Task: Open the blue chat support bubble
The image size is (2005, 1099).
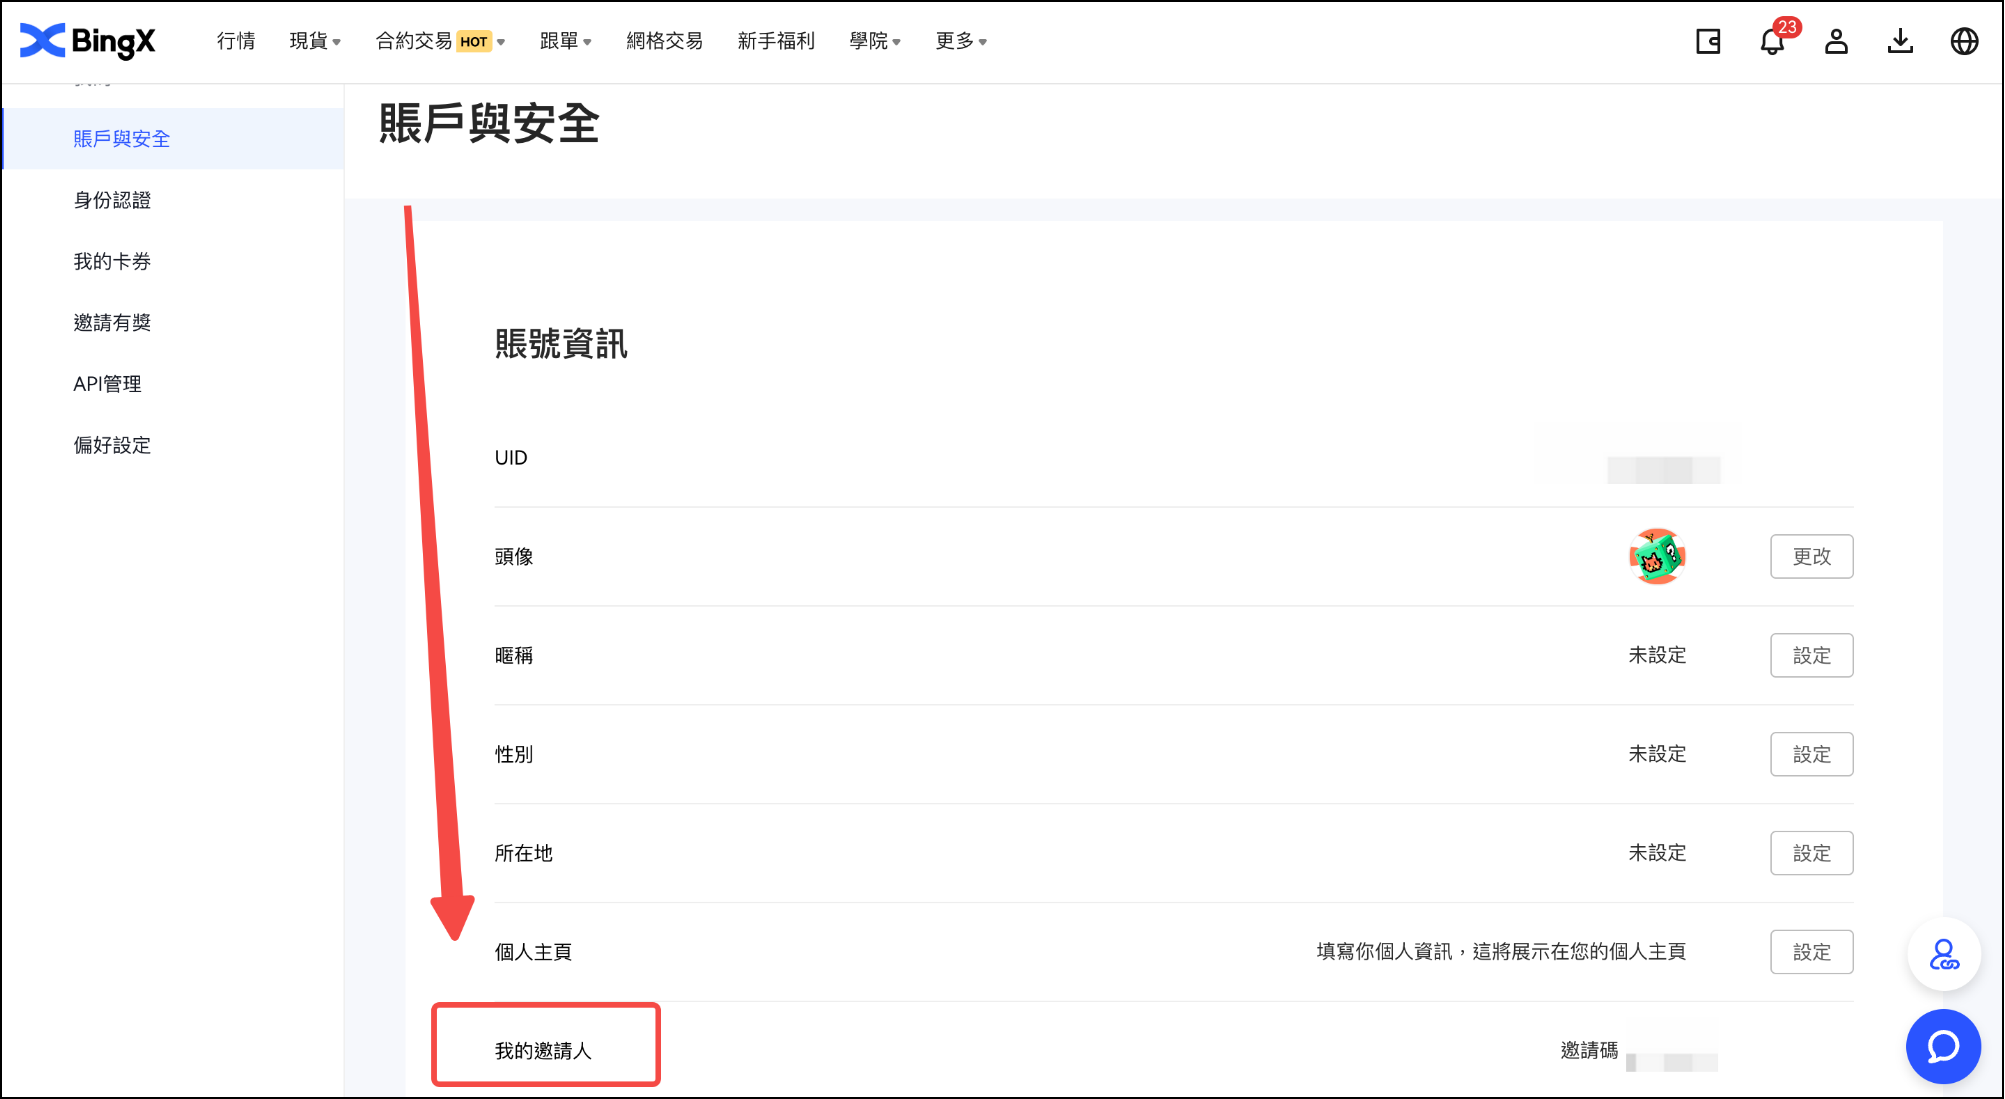Action: point(1943,1046)
